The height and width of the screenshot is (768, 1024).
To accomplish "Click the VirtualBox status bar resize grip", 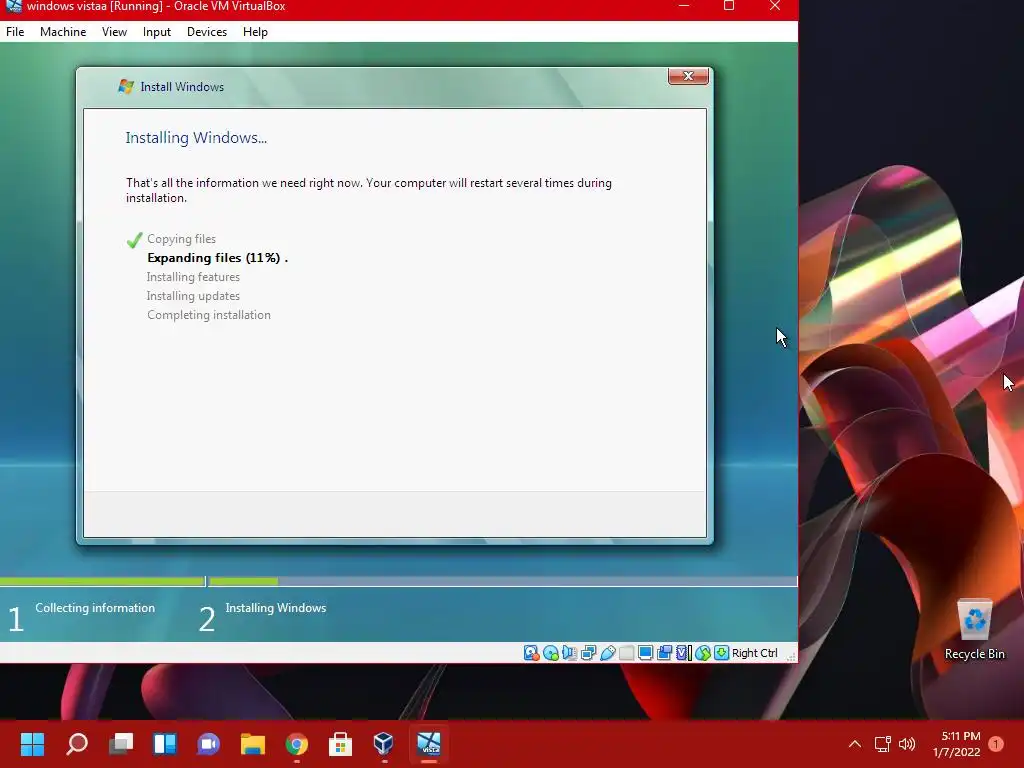I will click(791, 656).
